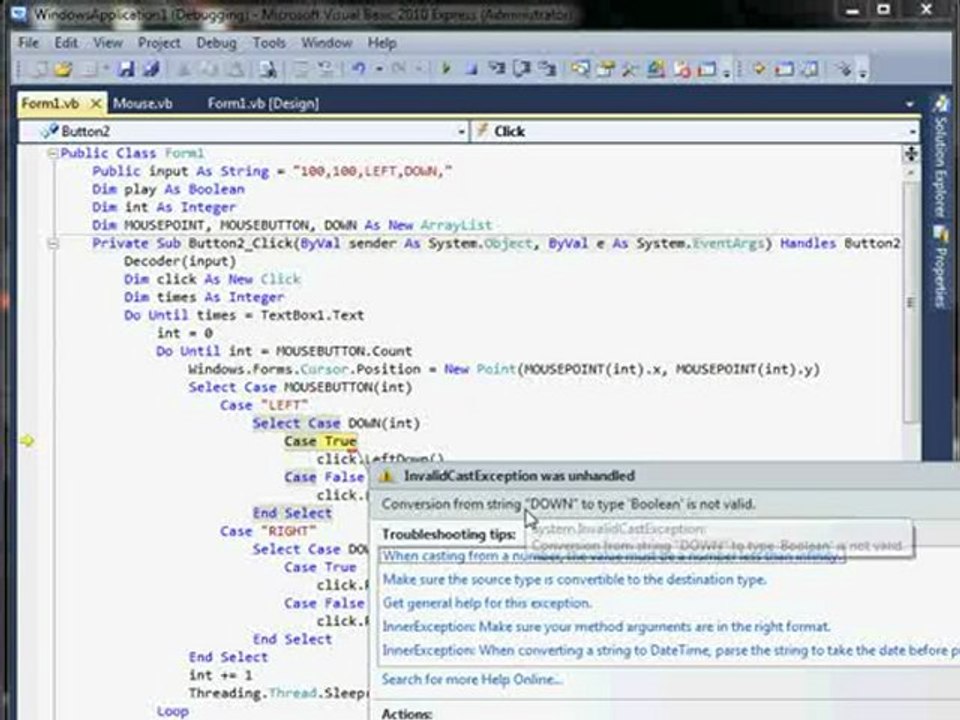The width and height of the screenshot is (960, 720).
Task: Click the Undo arrow icon
Action: (359, 69)
